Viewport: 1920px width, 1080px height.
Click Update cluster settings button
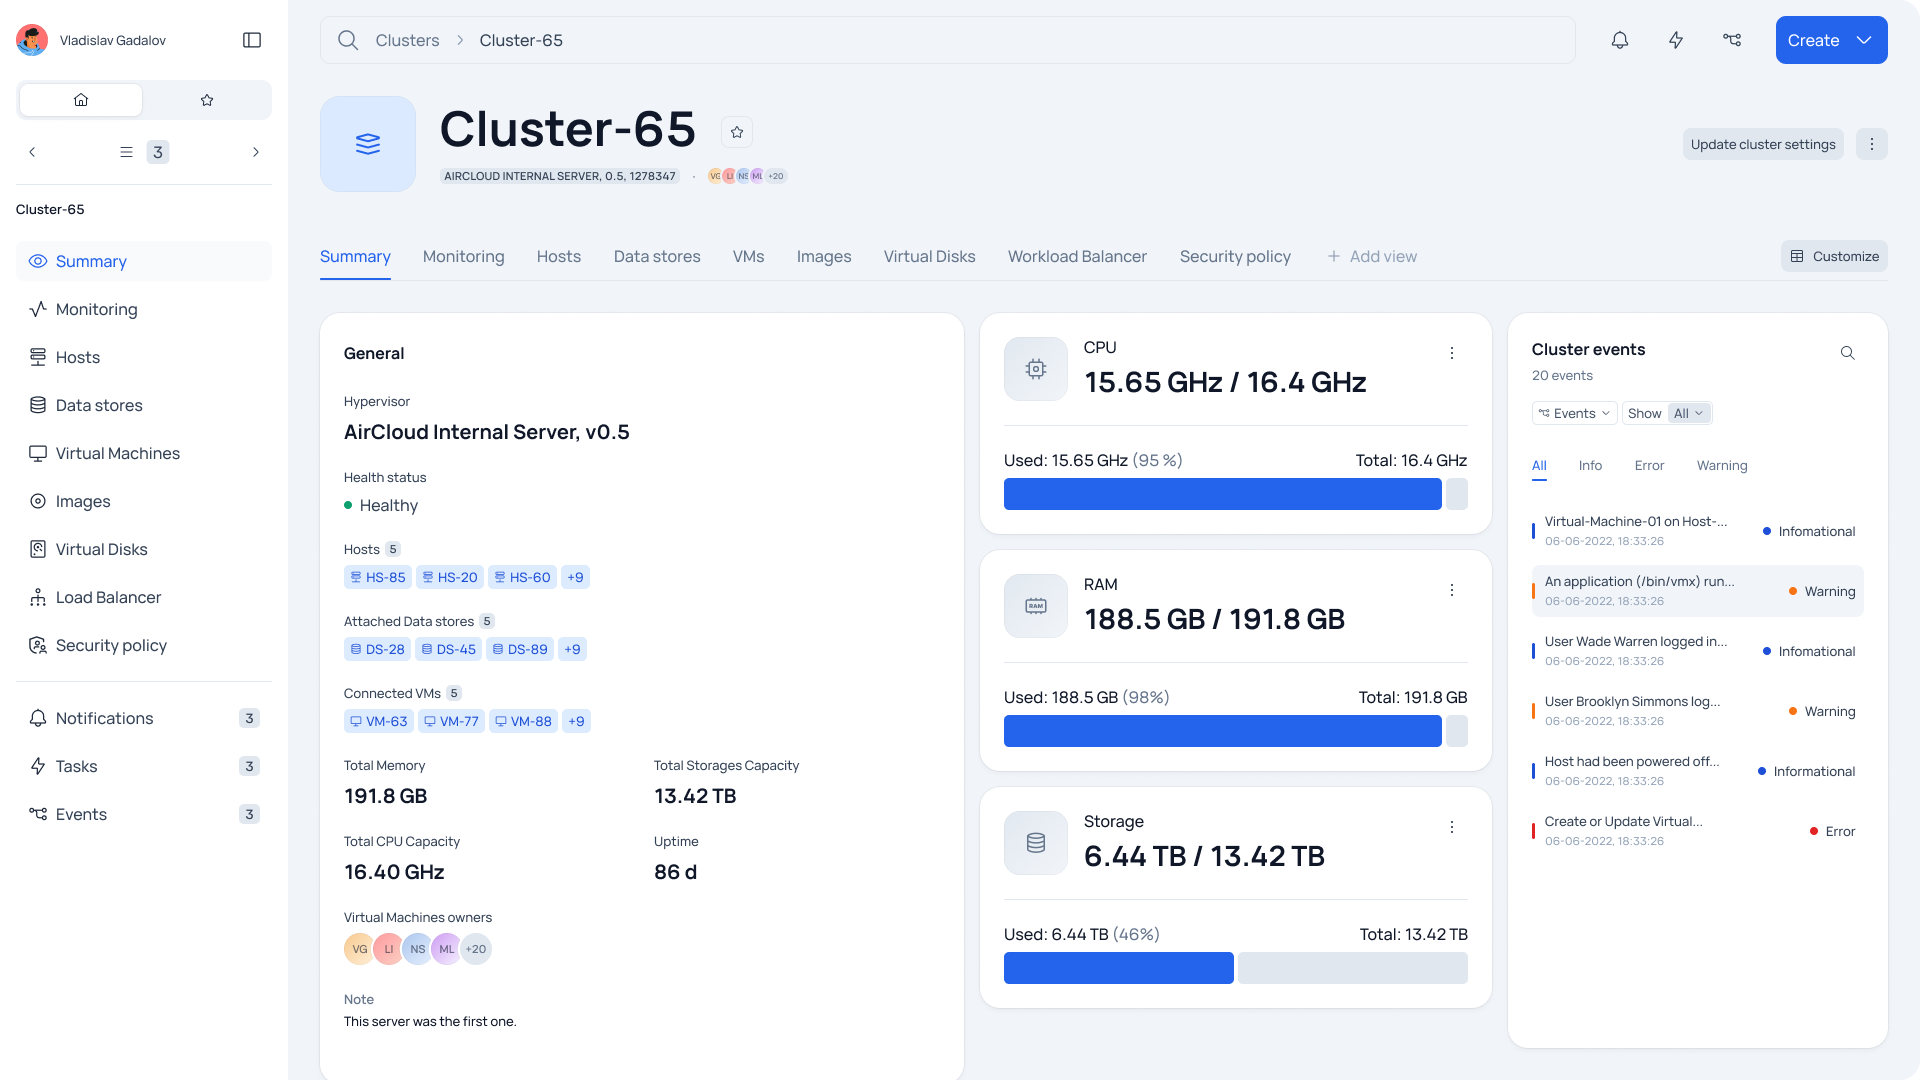[1762, 144]
